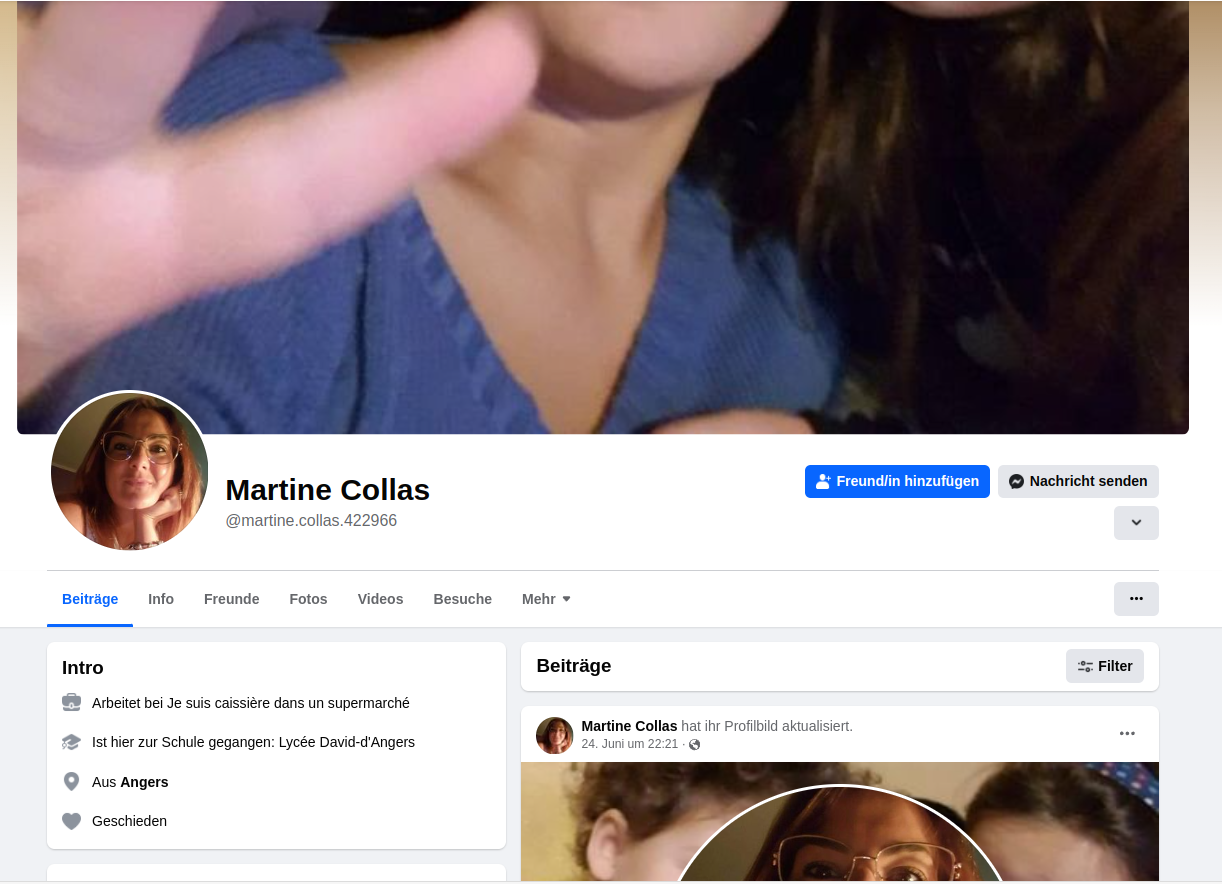Screen dimensions: 1222x884
Task: Open the large profile picture next to the name
Action: (130, 471)
